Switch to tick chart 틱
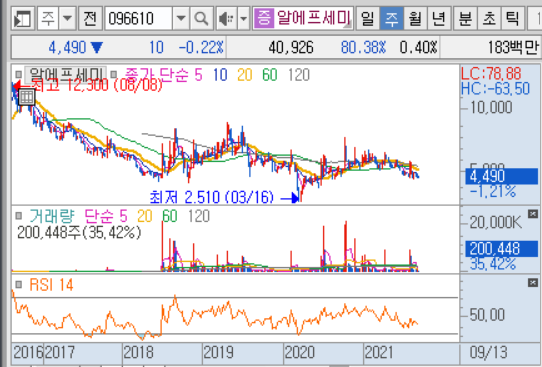542x367 pixels. [x=513, y=18]
